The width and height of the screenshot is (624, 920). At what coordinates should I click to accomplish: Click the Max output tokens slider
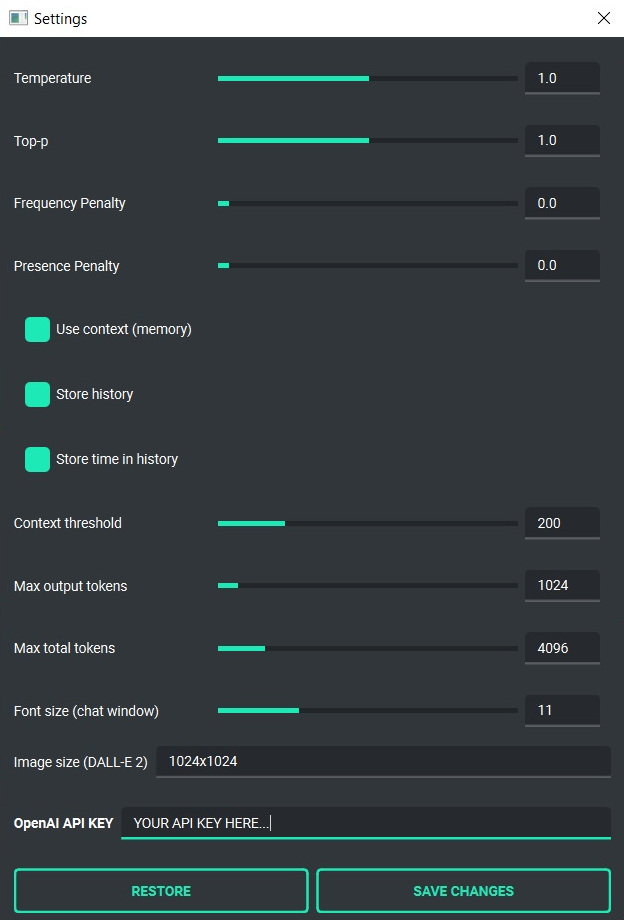368,586
